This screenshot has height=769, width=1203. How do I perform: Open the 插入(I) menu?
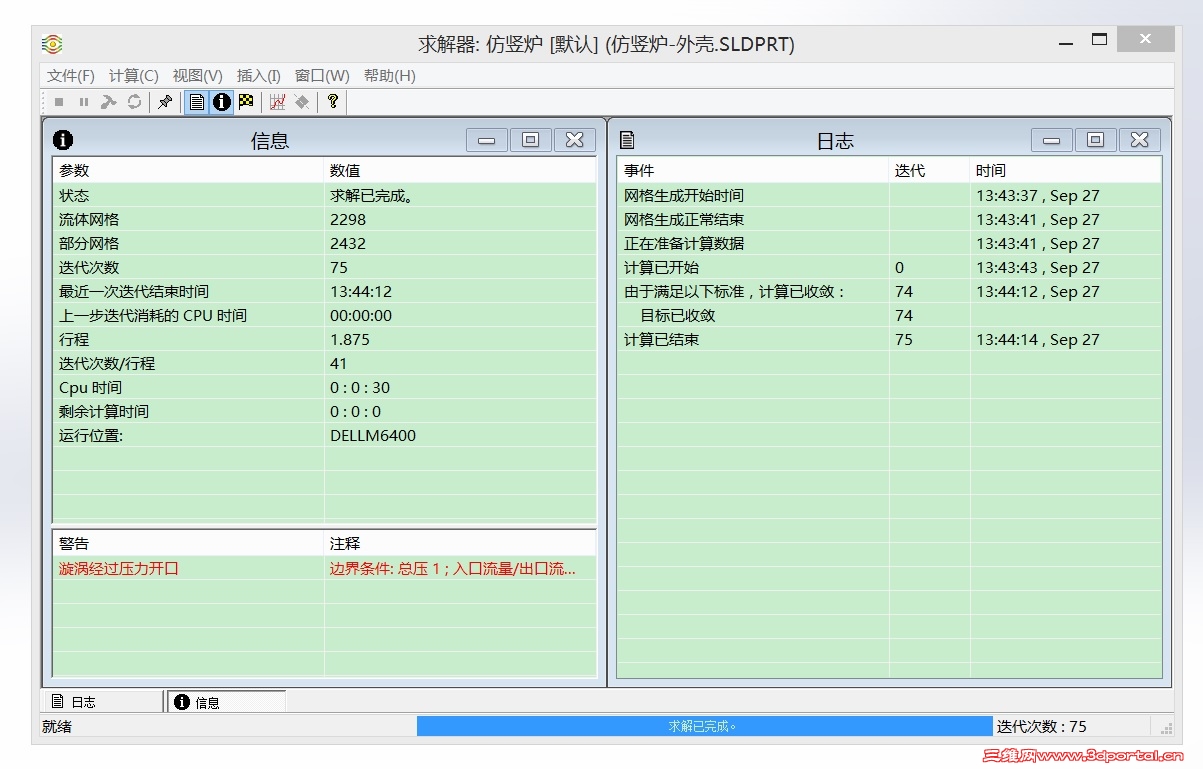click(259, 76)
